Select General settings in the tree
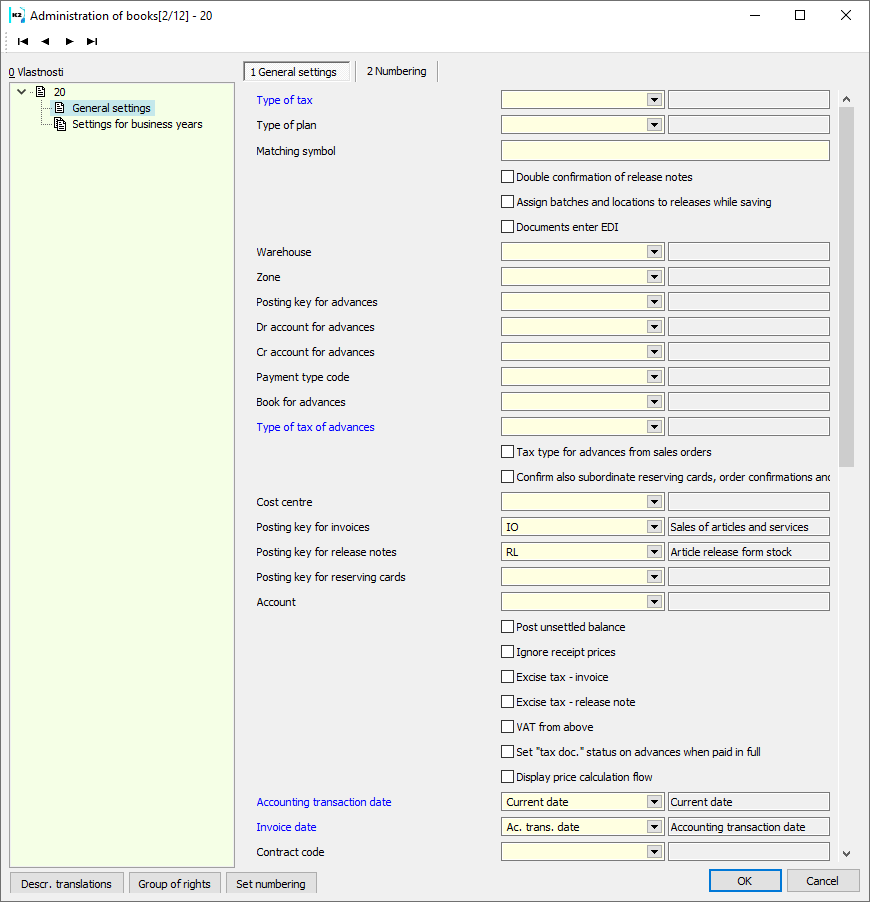The image size is (870, 902). click(111, 108)
